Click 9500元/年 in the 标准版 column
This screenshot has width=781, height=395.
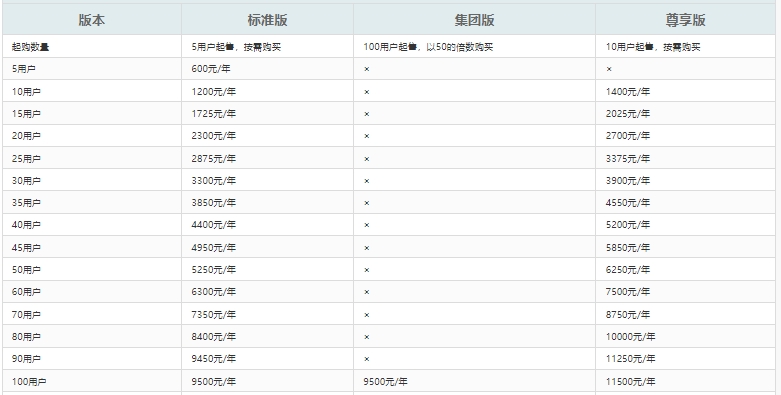(213, 382)
